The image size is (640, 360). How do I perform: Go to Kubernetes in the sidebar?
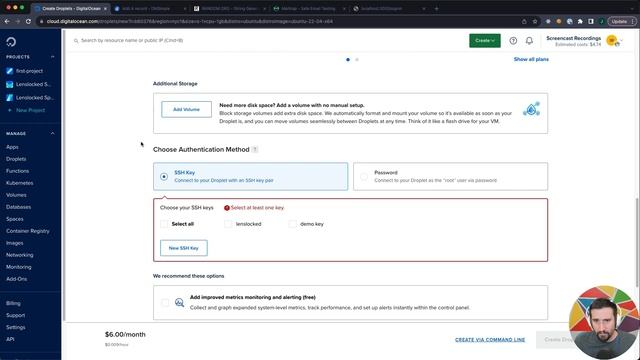[20, 183]
